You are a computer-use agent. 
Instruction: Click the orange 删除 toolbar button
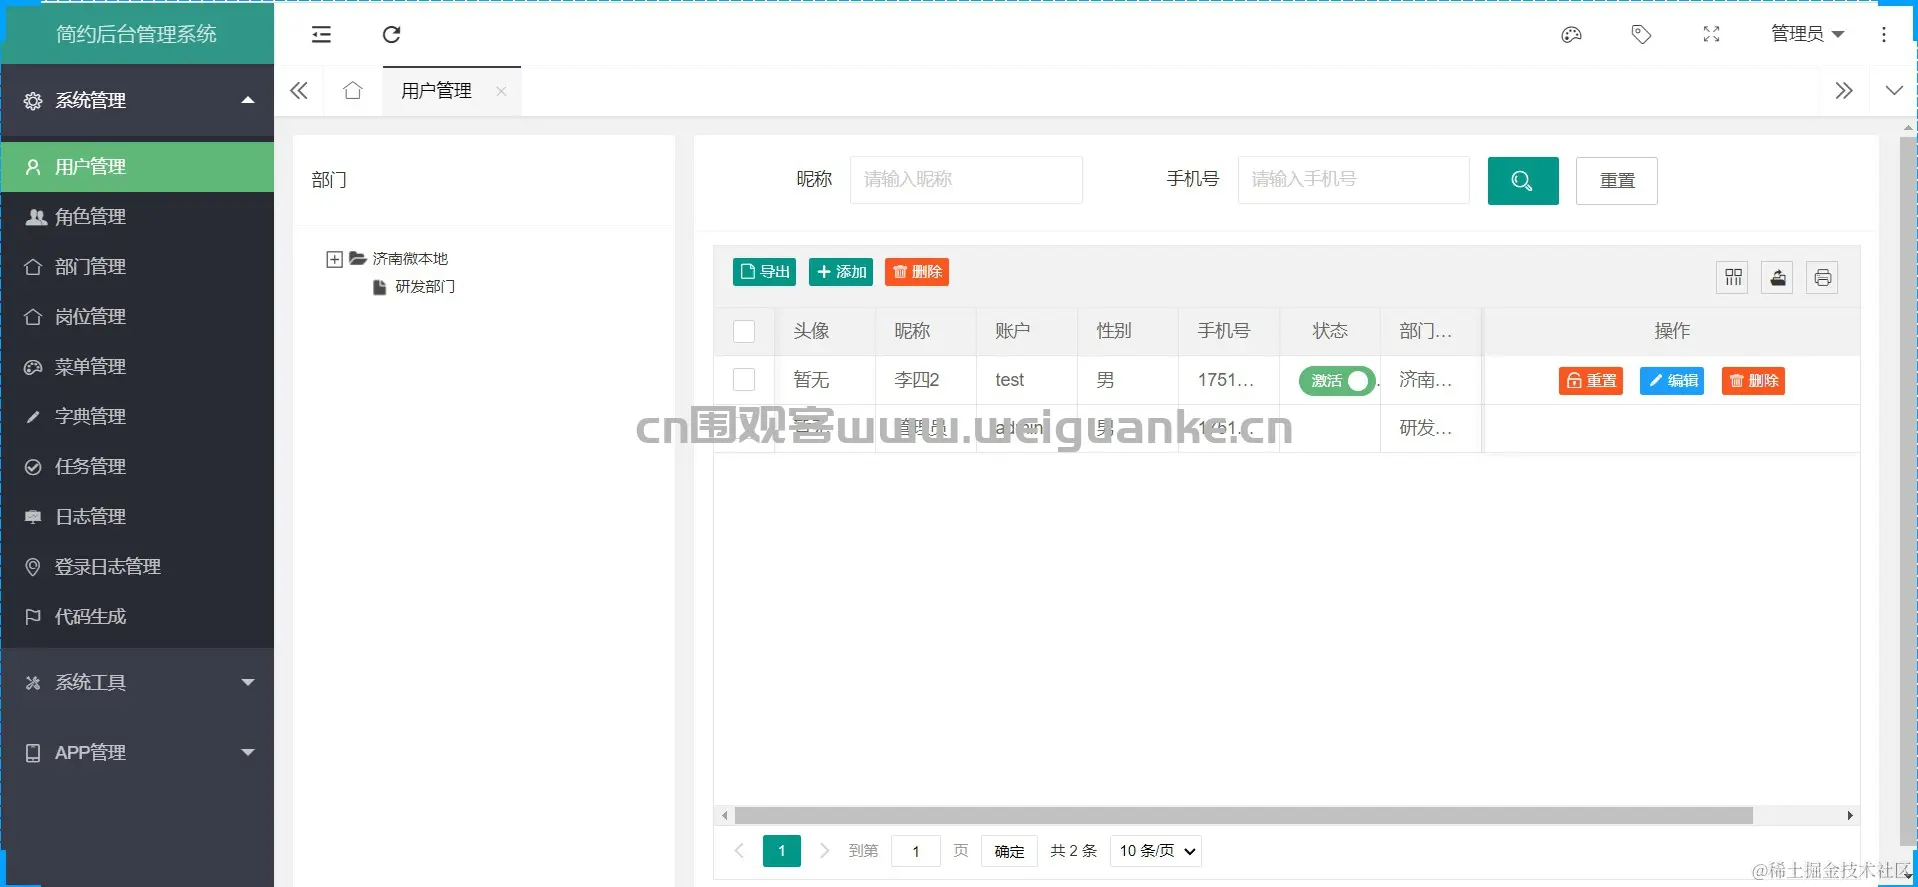(917, 272)
